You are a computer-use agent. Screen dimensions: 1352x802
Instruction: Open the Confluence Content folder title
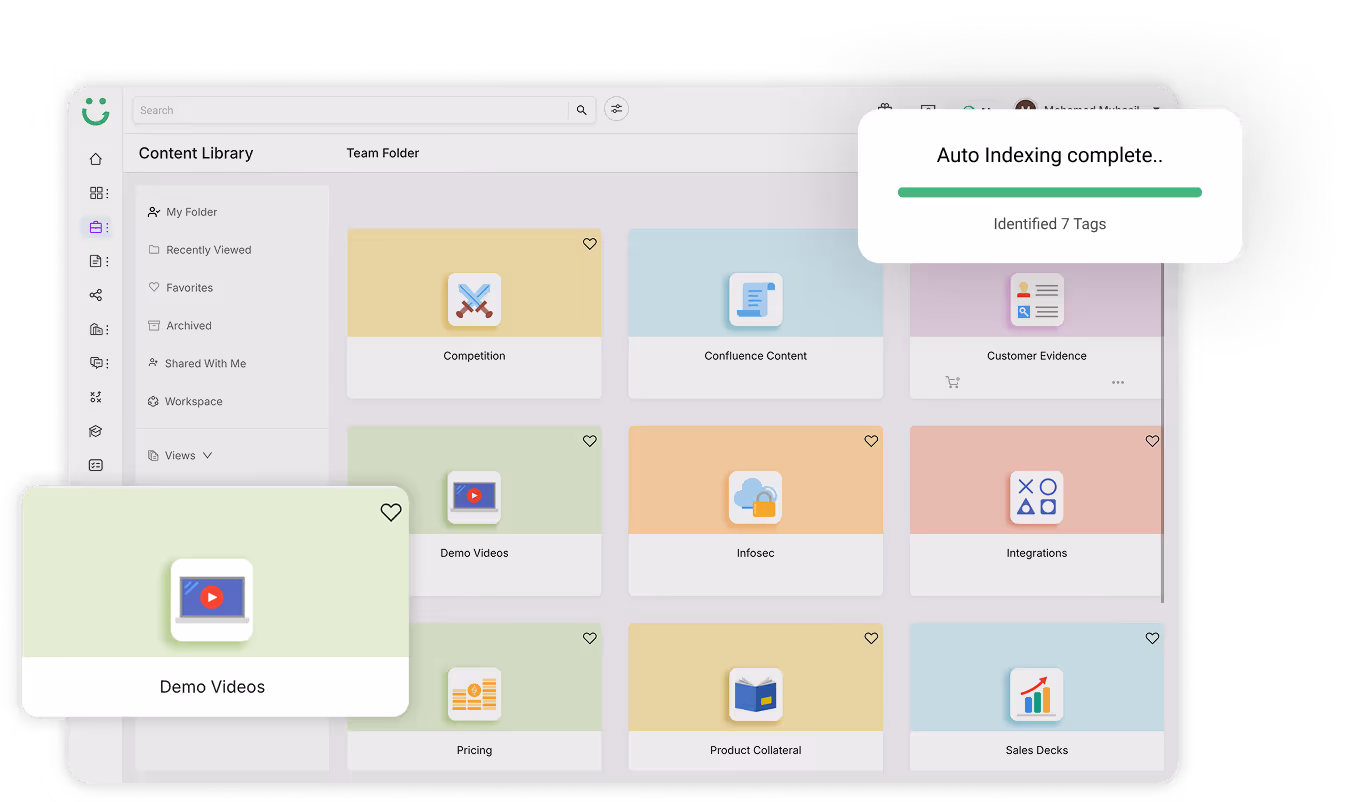[x=755, y=356]
